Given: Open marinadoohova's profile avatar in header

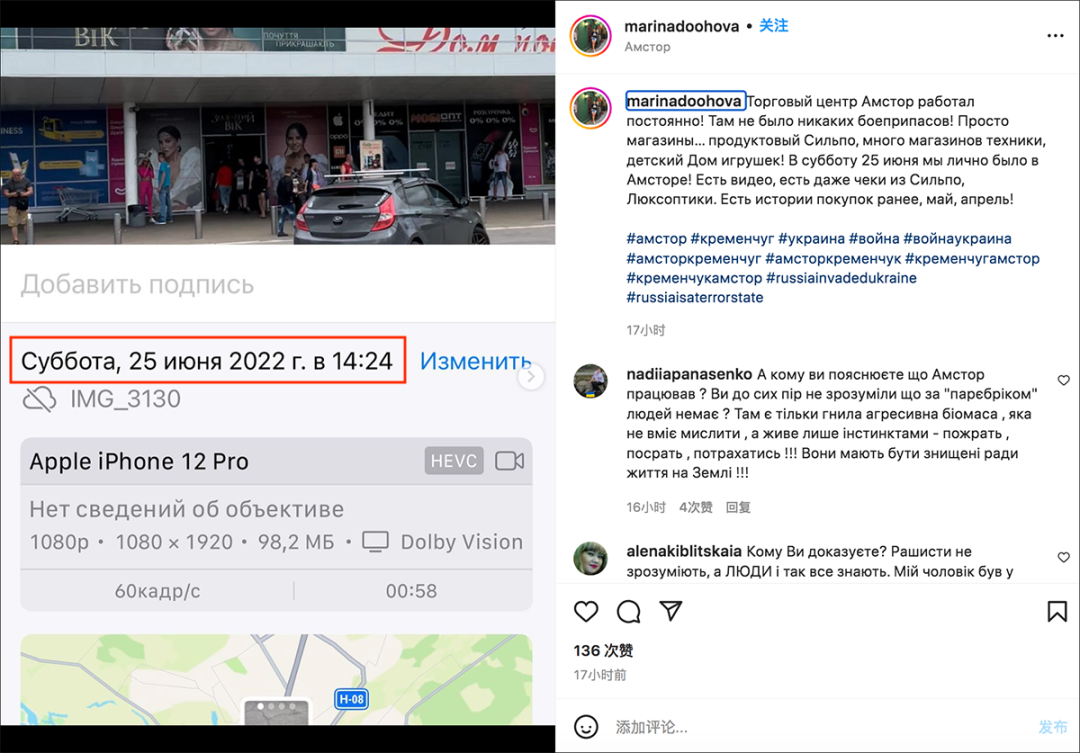Looking at the screenshot, I should 590,36.
